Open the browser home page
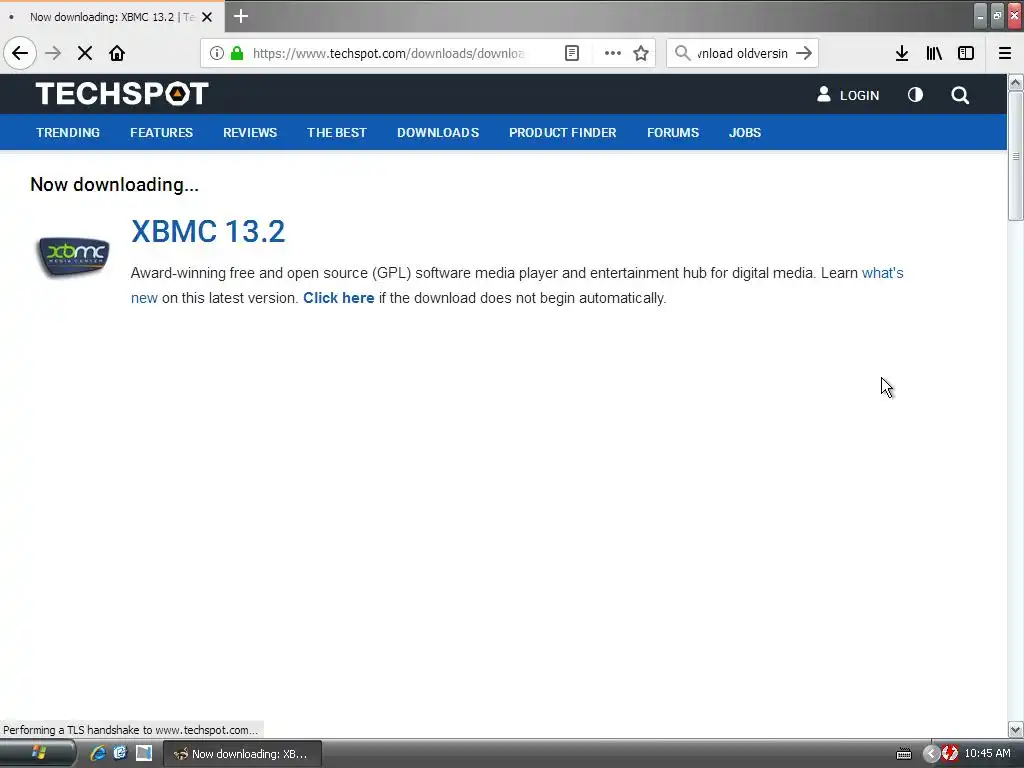The height and width of the screenshot is (768, 1024). [117, 53]
